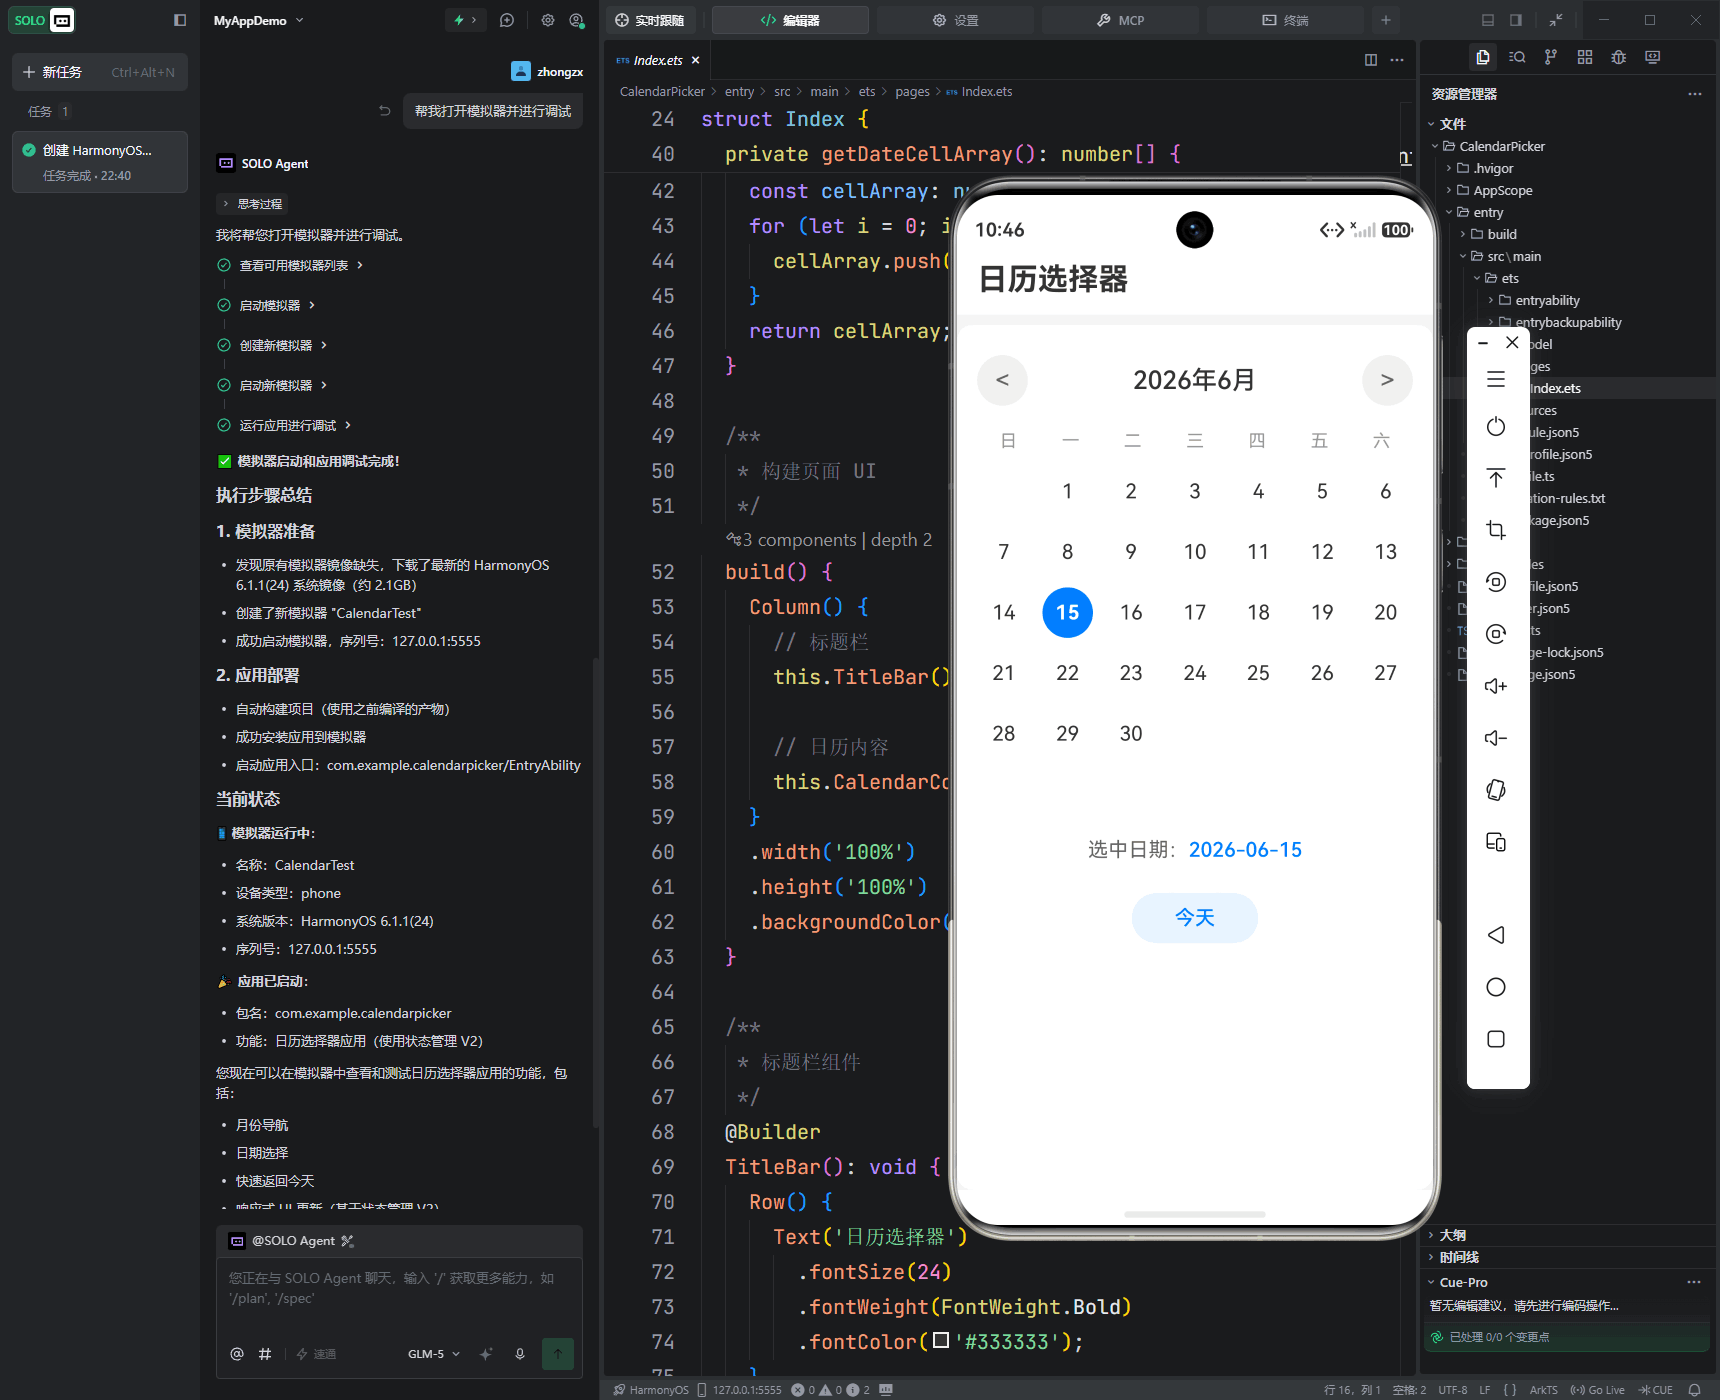Expand 创建新模拟器 step
1720x1400 pixels.
(x=274, y=345)
